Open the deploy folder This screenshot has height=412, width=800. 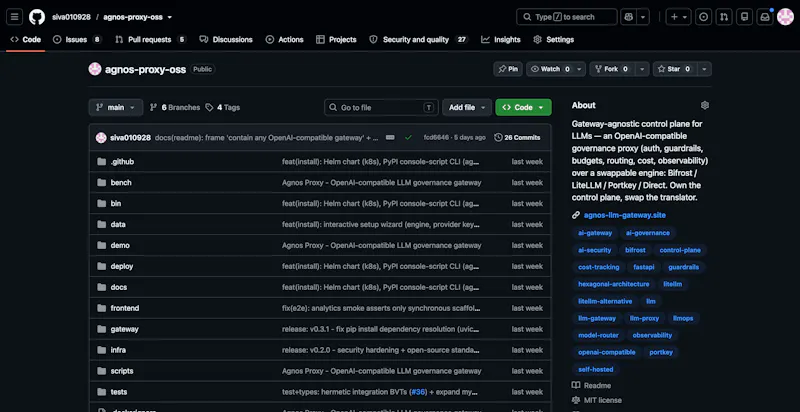(122, 266)
